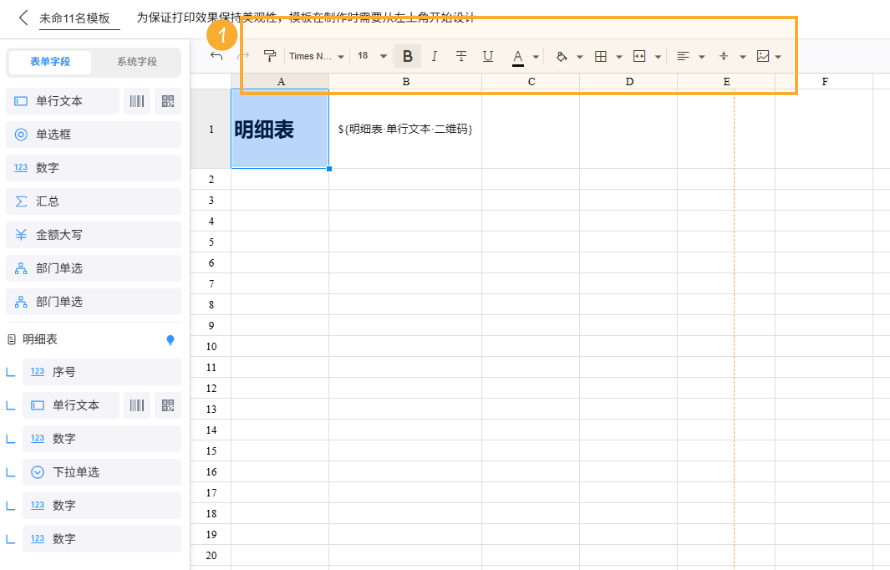Screen dimensions: 890x570
Task: Select row 2 header
Action: coord(211,179)
